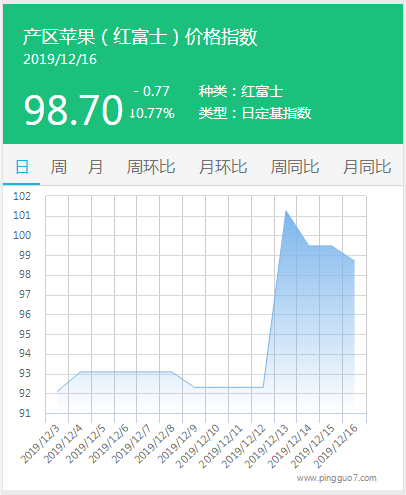Screen dimensions: 406x495
Task: Click the y-axis label 102
Action: [22, 196]
